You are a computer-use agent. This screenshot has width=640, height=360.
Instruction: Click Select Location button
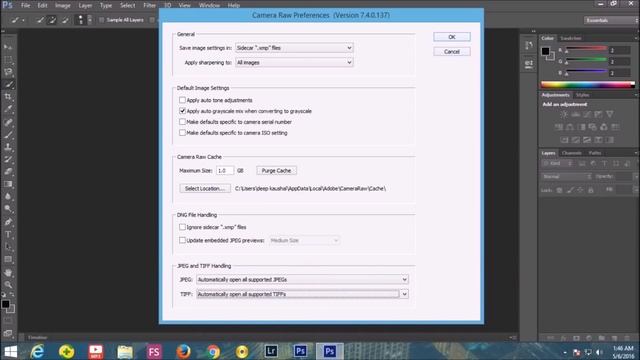point(205,189)
